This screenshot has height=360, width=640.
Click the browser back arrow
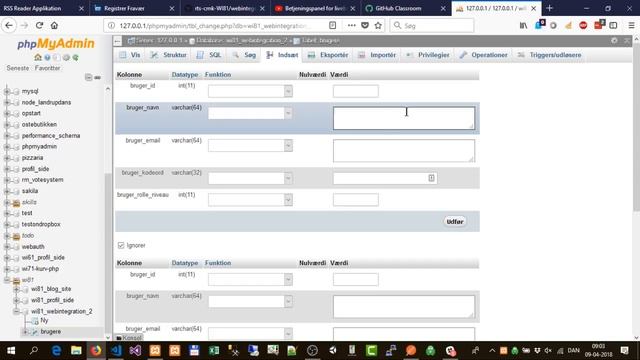click(x=9, y=25)
